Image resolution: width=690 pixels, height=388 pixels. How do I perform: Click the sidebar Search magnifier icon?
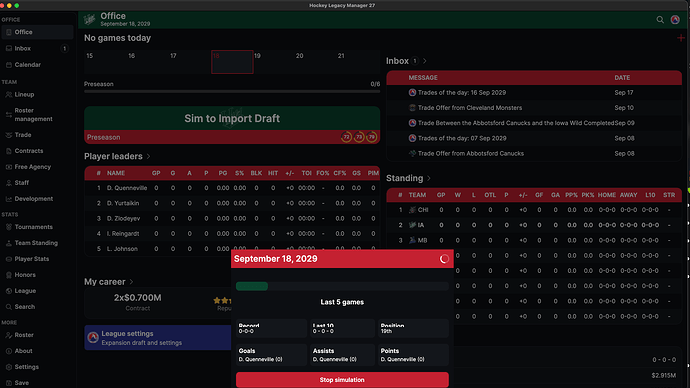[x=9, y=307]
